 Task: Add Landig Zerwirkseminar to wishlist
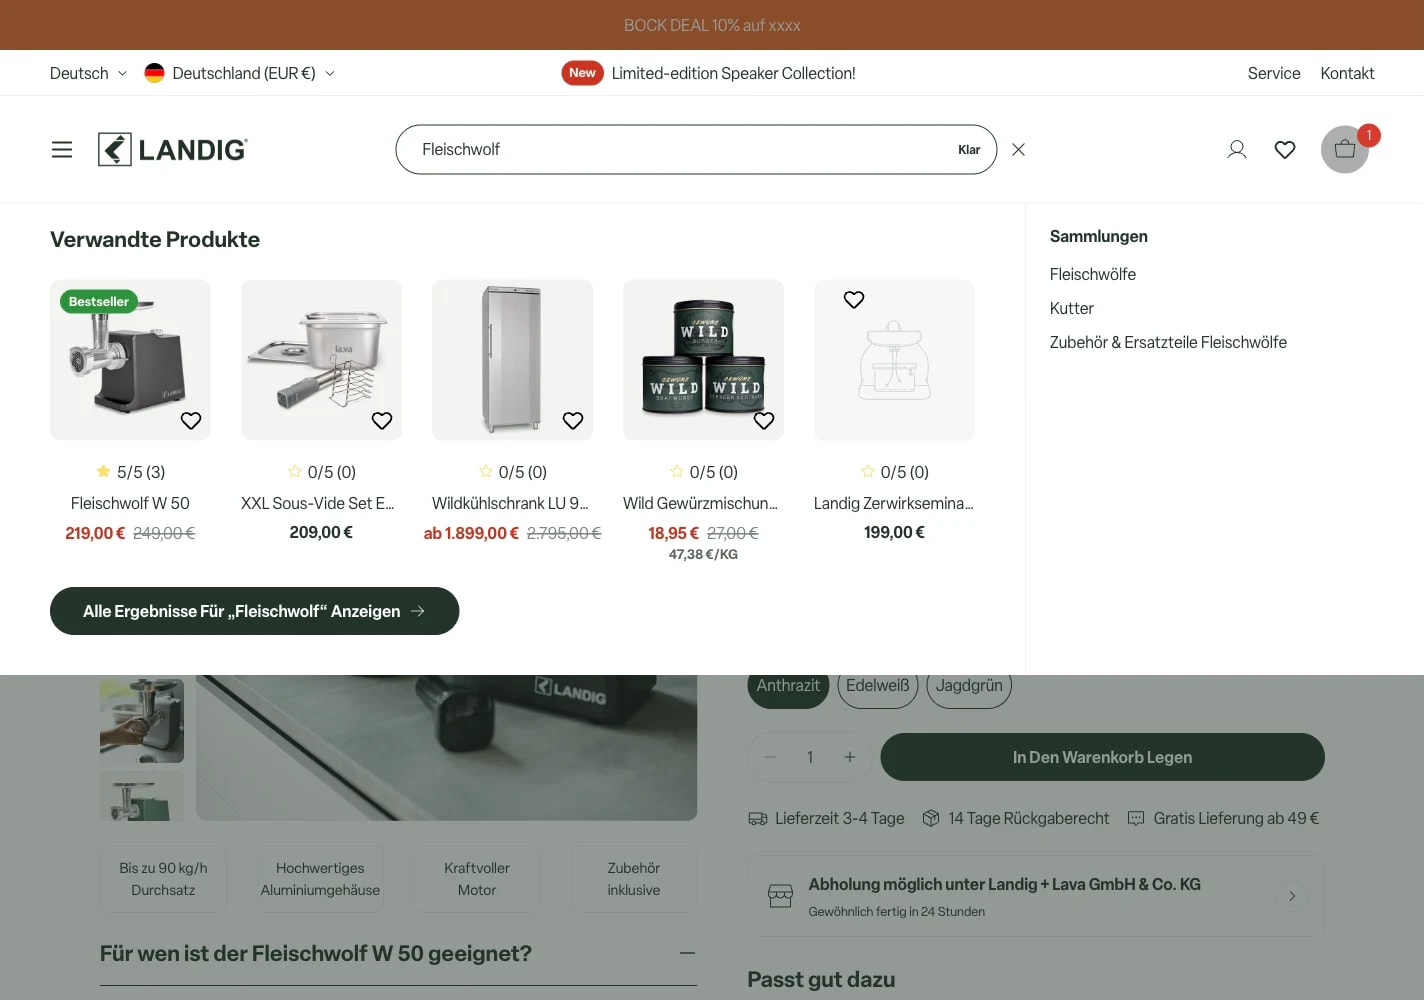pyautogui.click(x=854, y=300)
